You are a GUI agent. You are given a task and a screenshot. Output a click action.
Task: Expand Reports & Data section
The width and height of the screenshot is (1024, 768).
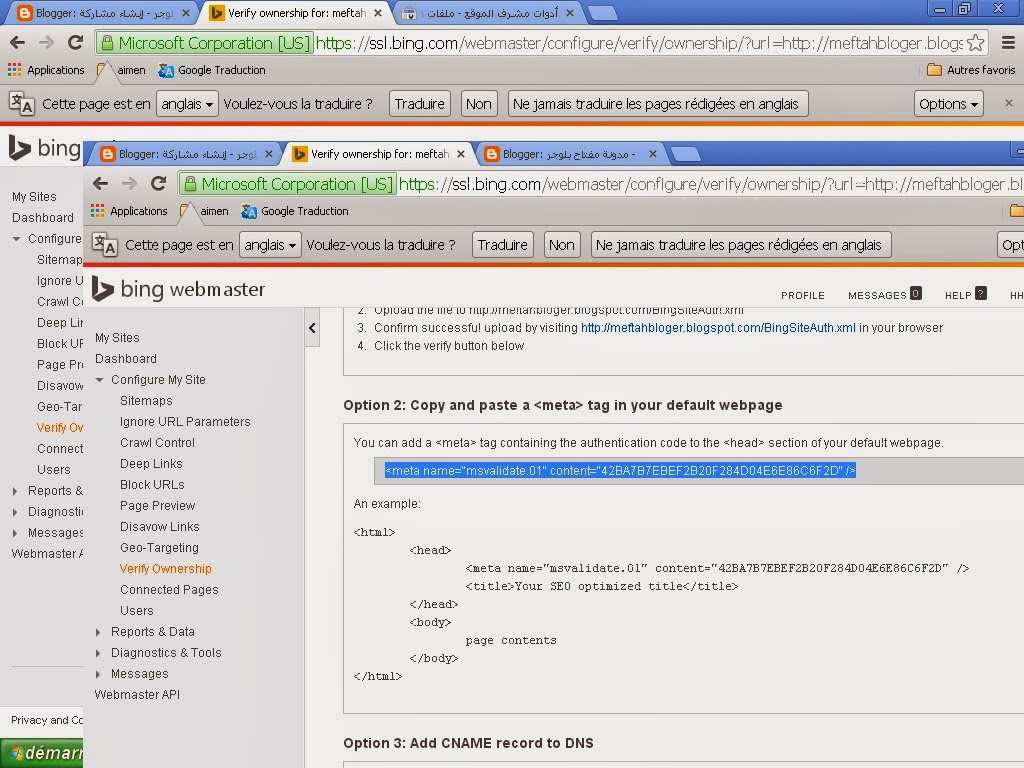pos(99,632)
